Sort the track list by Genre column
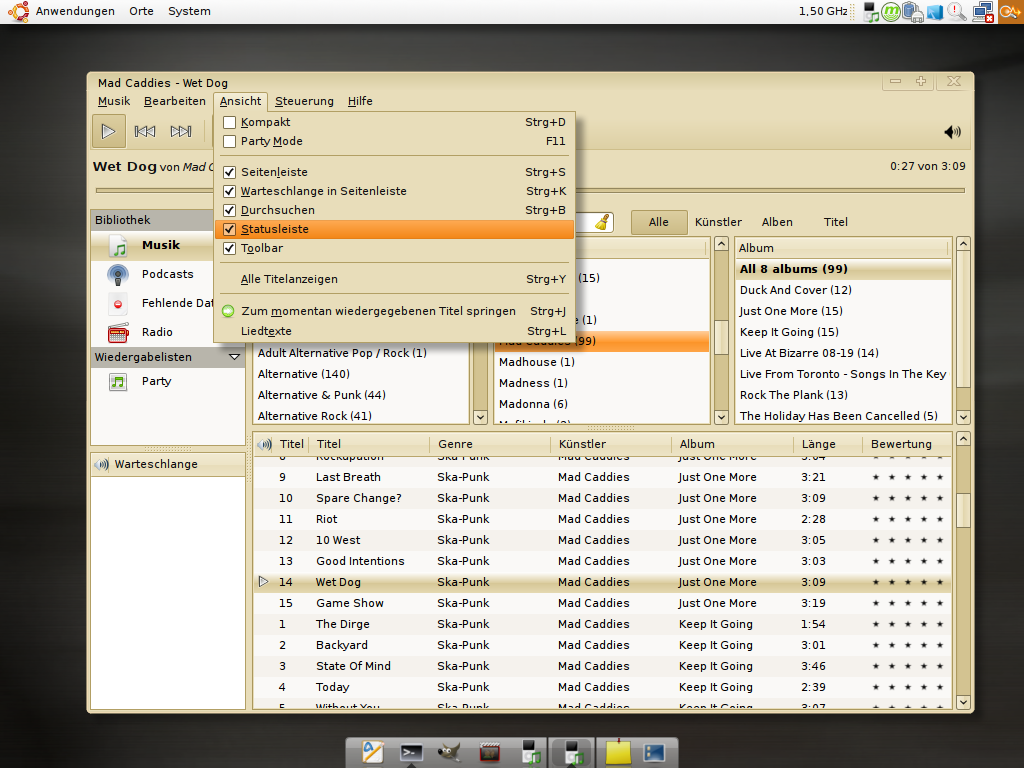Viewport: 1024px width, 768px height. click(x=455, y=444)
